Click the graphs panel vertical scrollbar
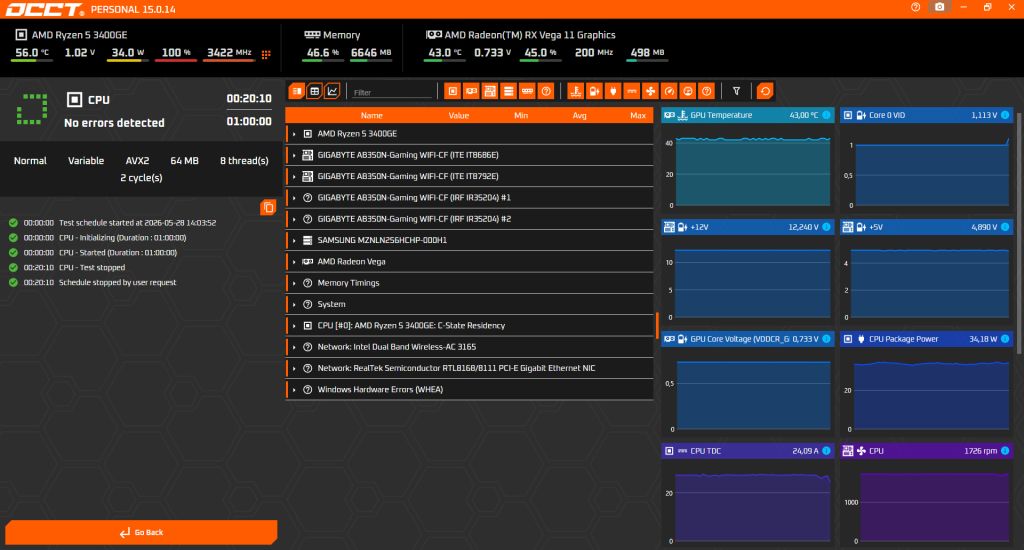Screen dimensions: 1024x550 tap(1019, 232)
